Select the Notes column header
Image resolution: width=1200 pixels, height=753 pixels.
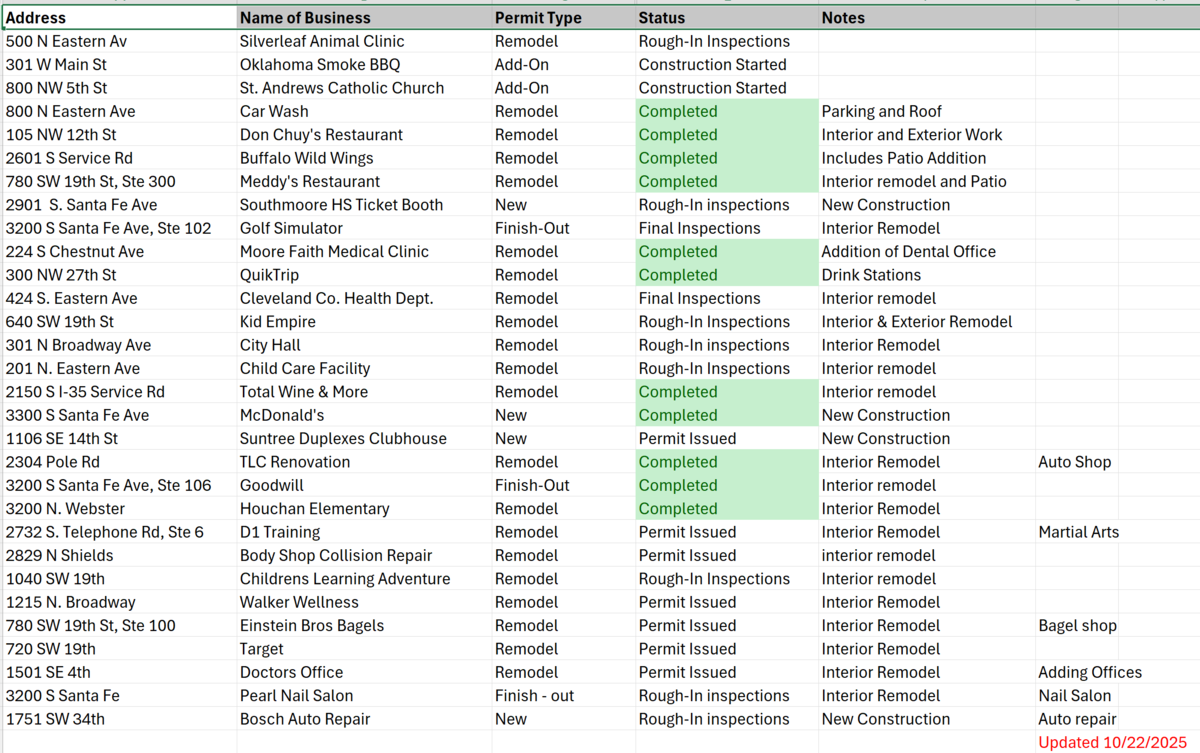point(843,17)
